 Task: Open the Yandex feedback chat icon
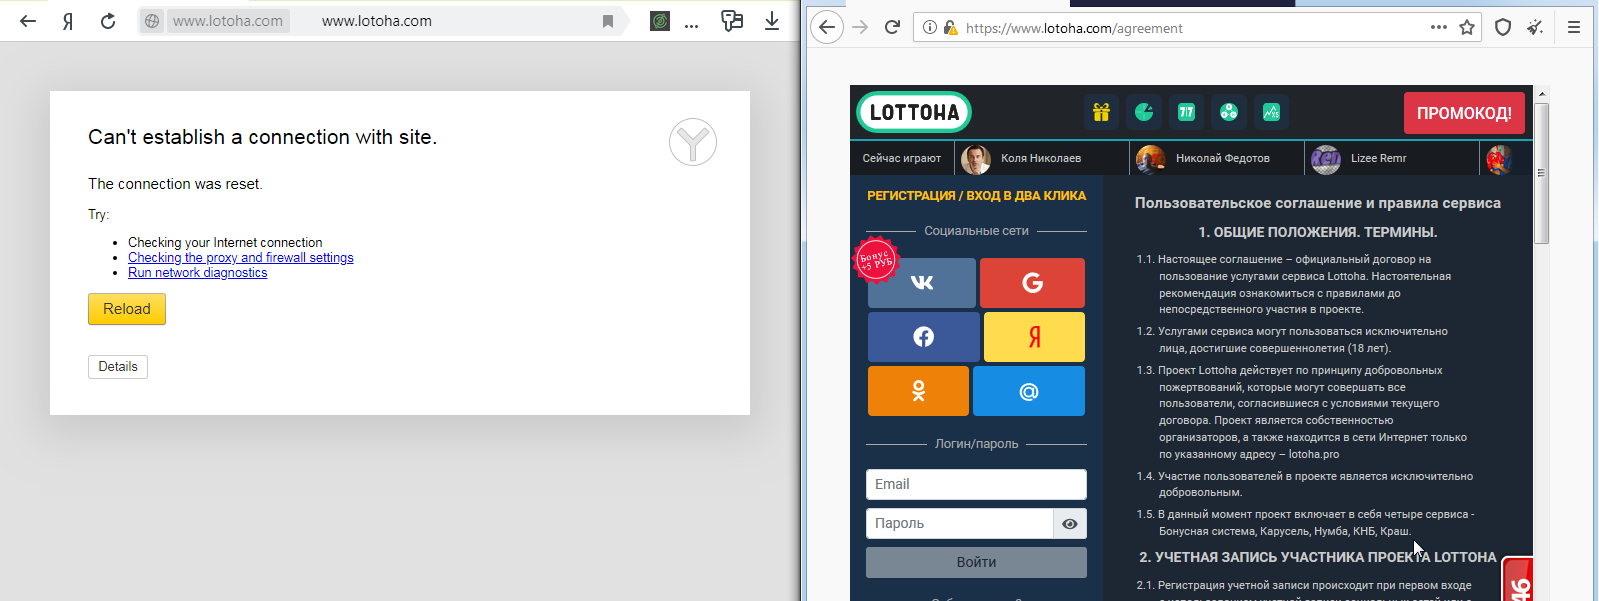[x=732, y=21]
